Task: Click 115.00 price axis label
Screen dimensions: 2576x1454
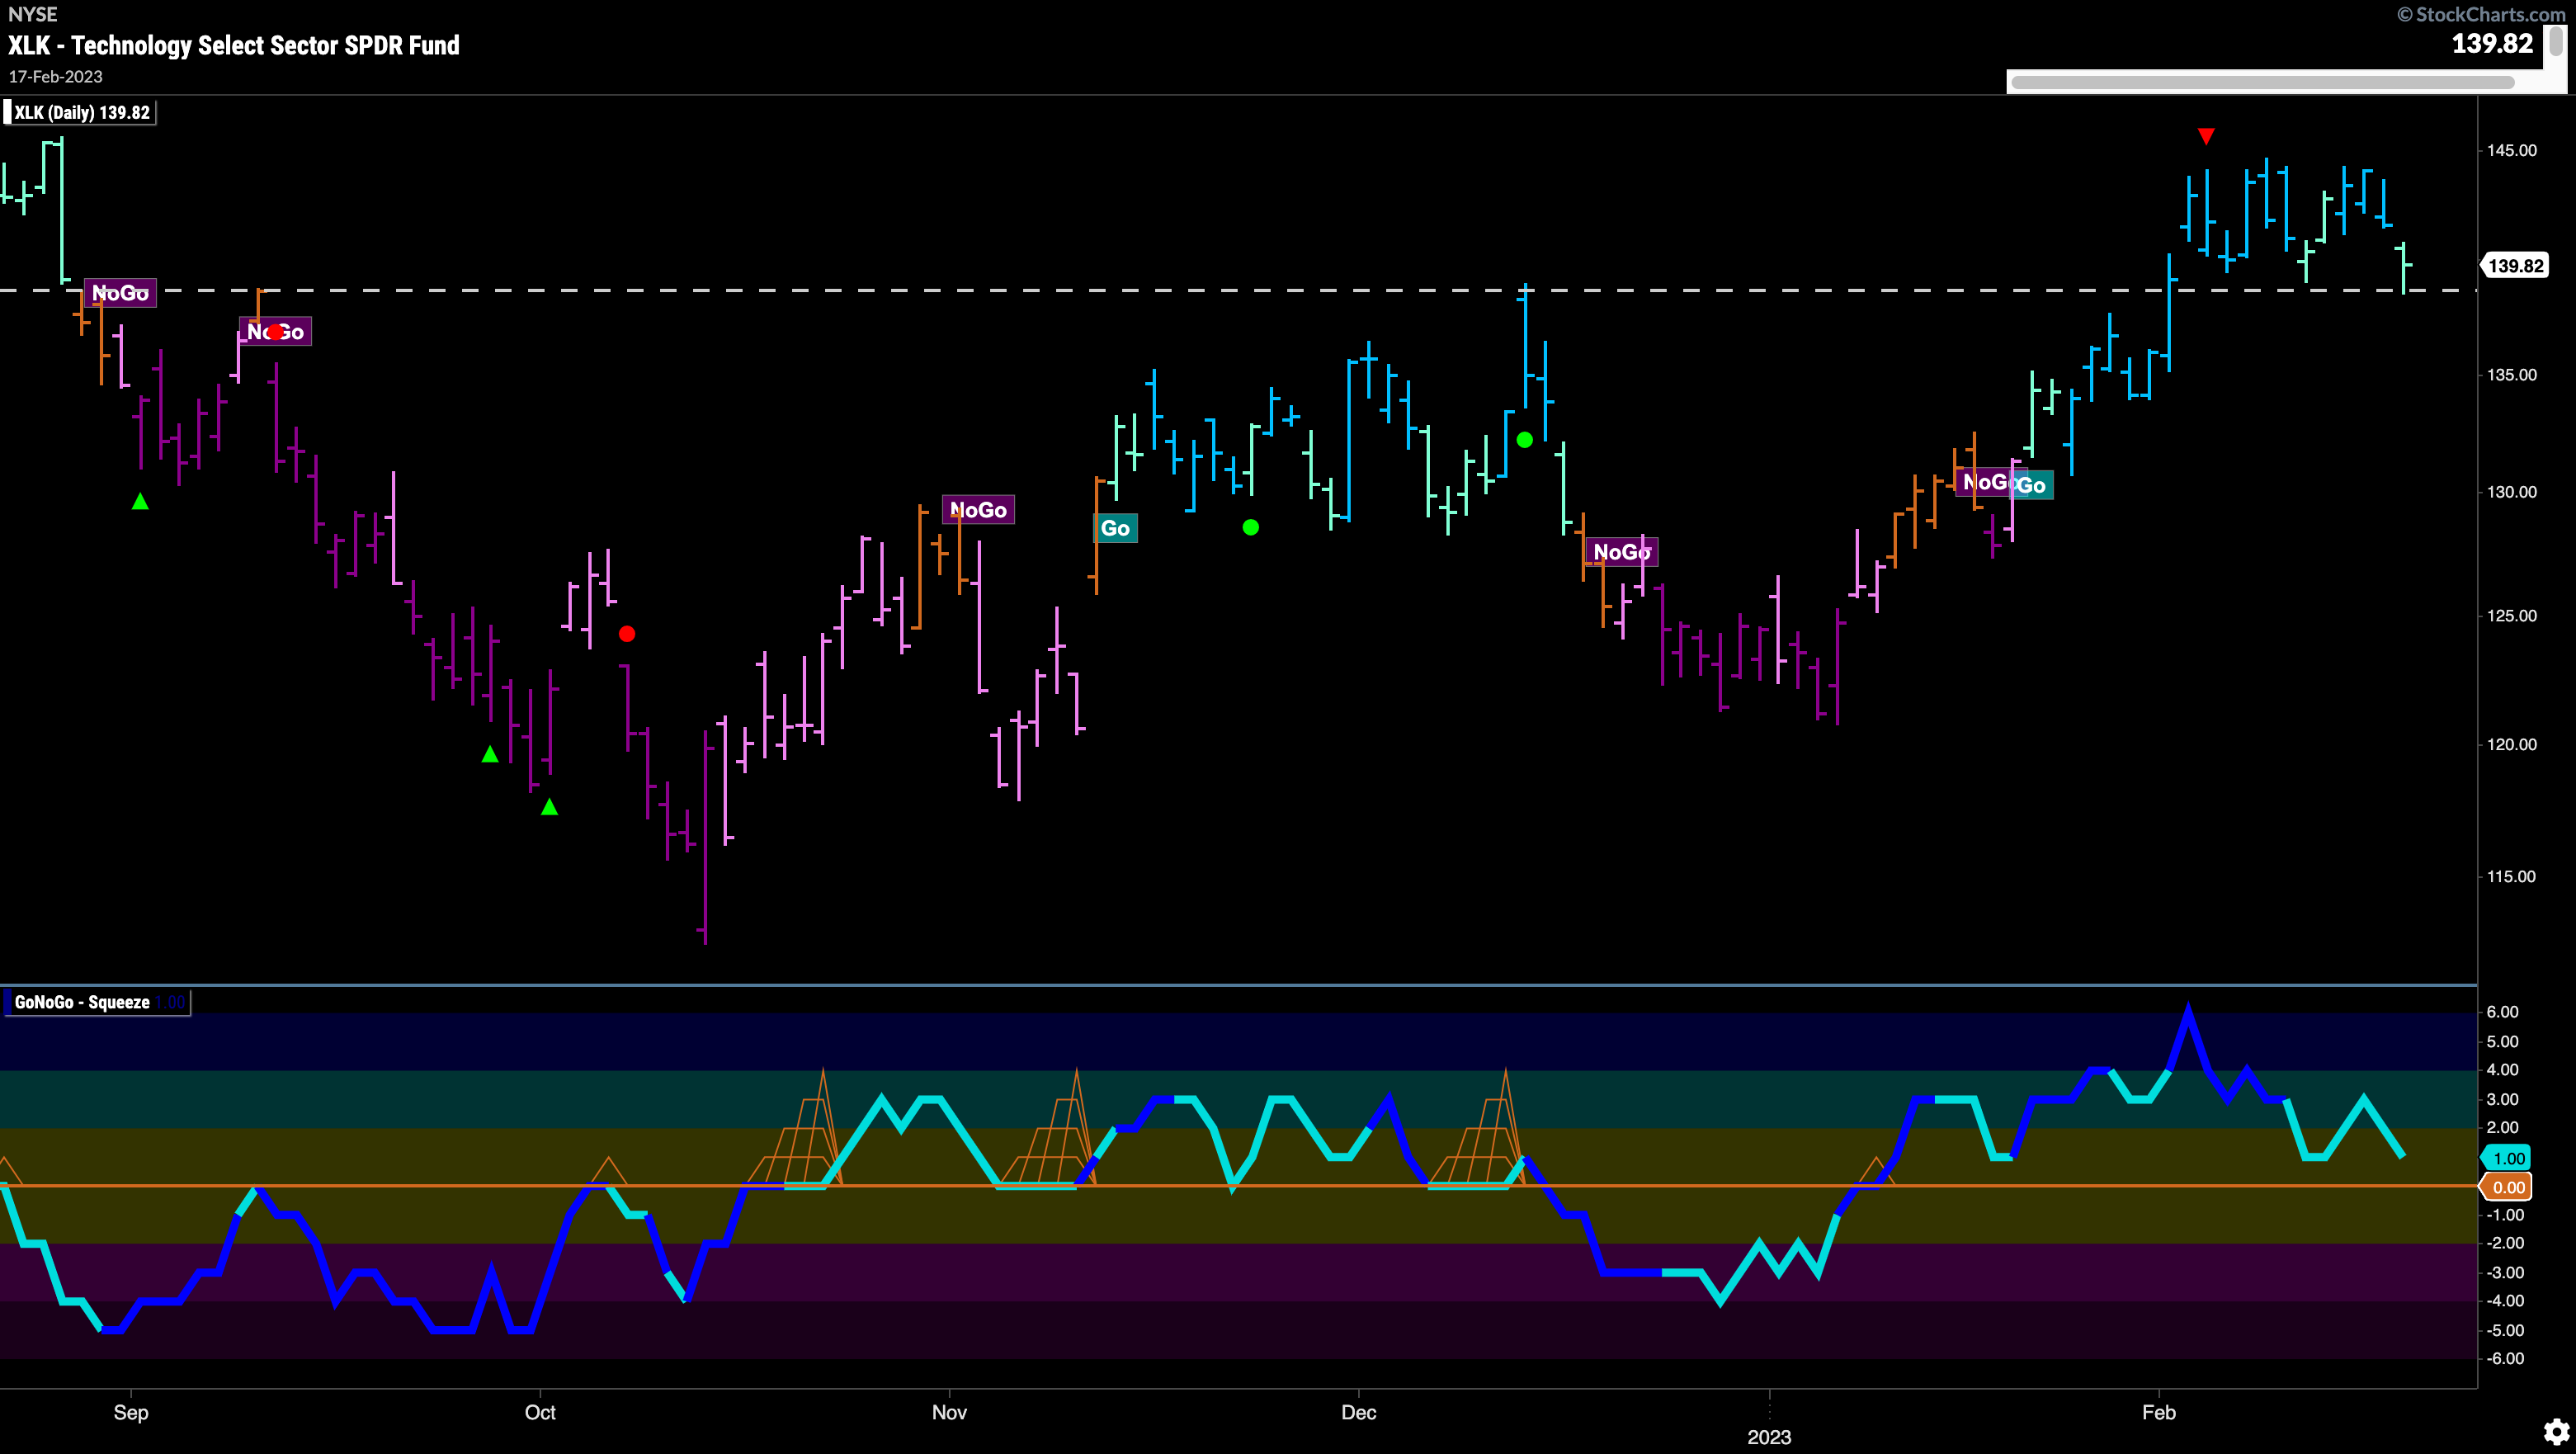Action: pyautogui.click(x=2512, y=876)
